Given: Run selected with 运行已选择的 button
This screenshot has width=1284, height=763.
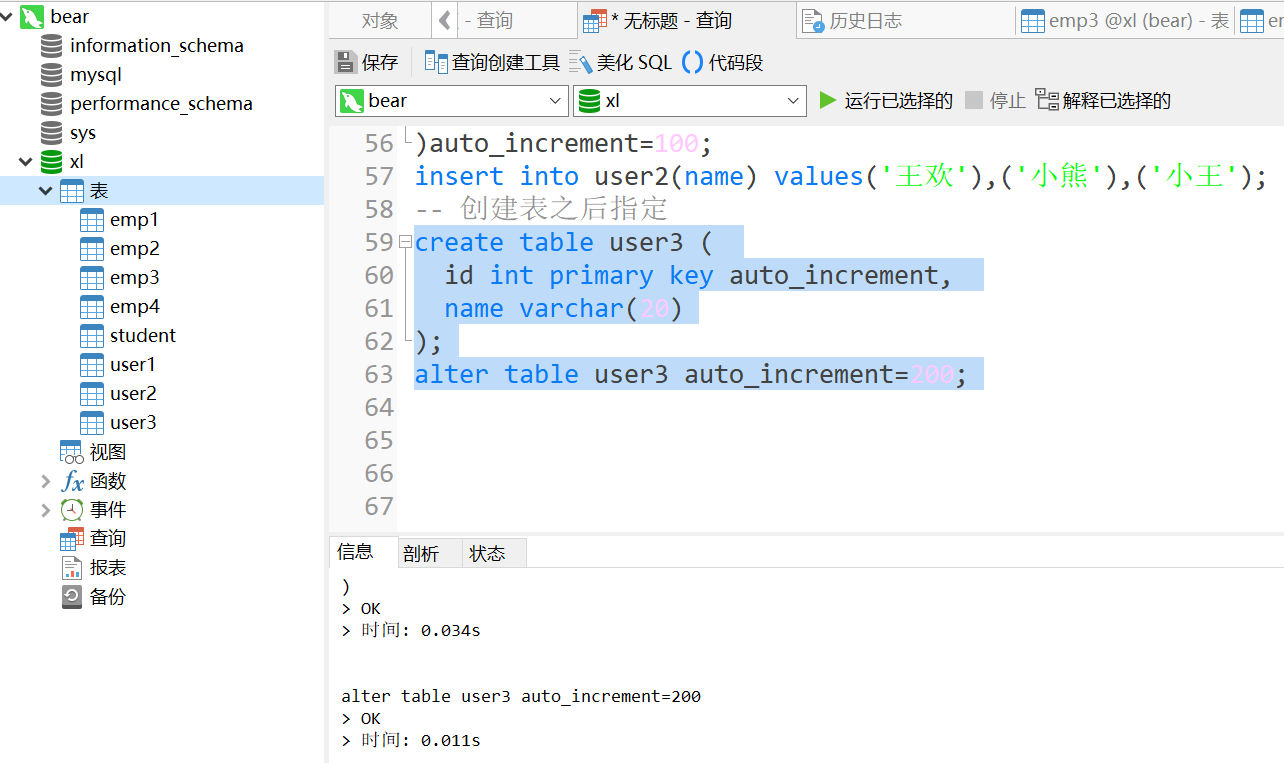Looking at the screenshot, I should (886, 100).
